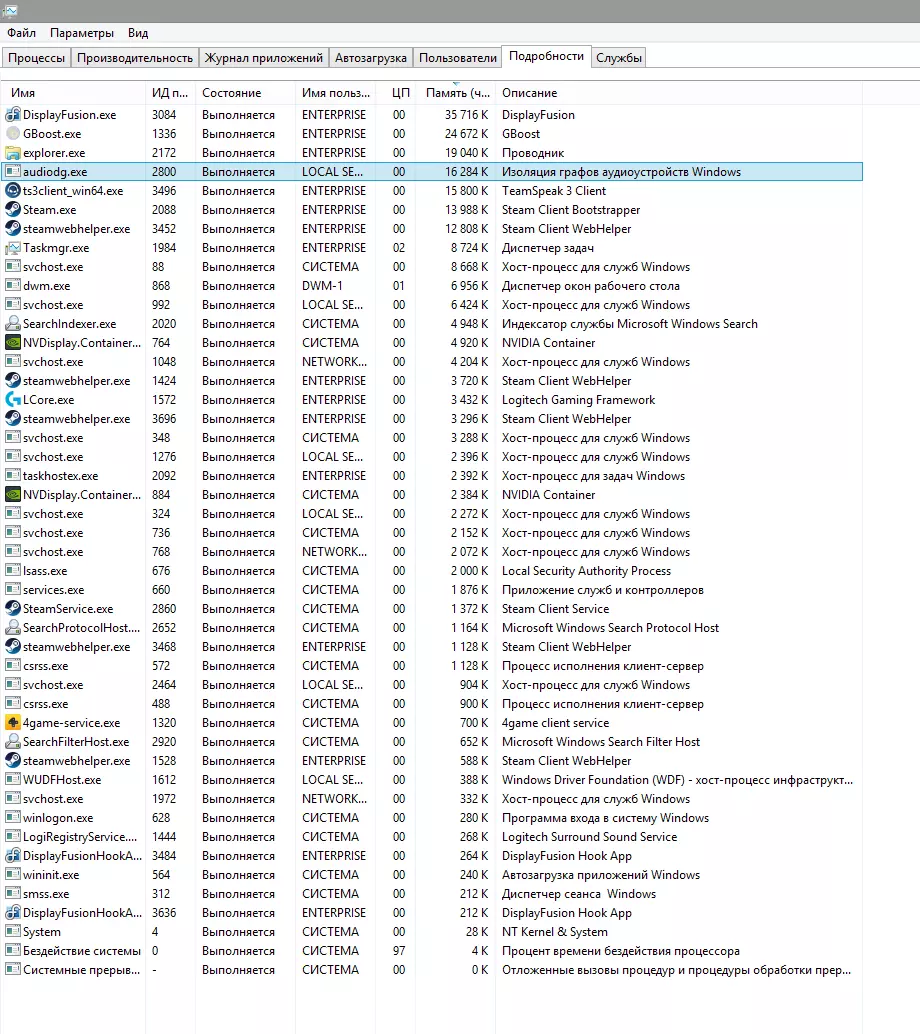This screenshot has height=1034, width=920.
Task: Click the winlogon.exe icon
Action: click(x=13, y=818)
